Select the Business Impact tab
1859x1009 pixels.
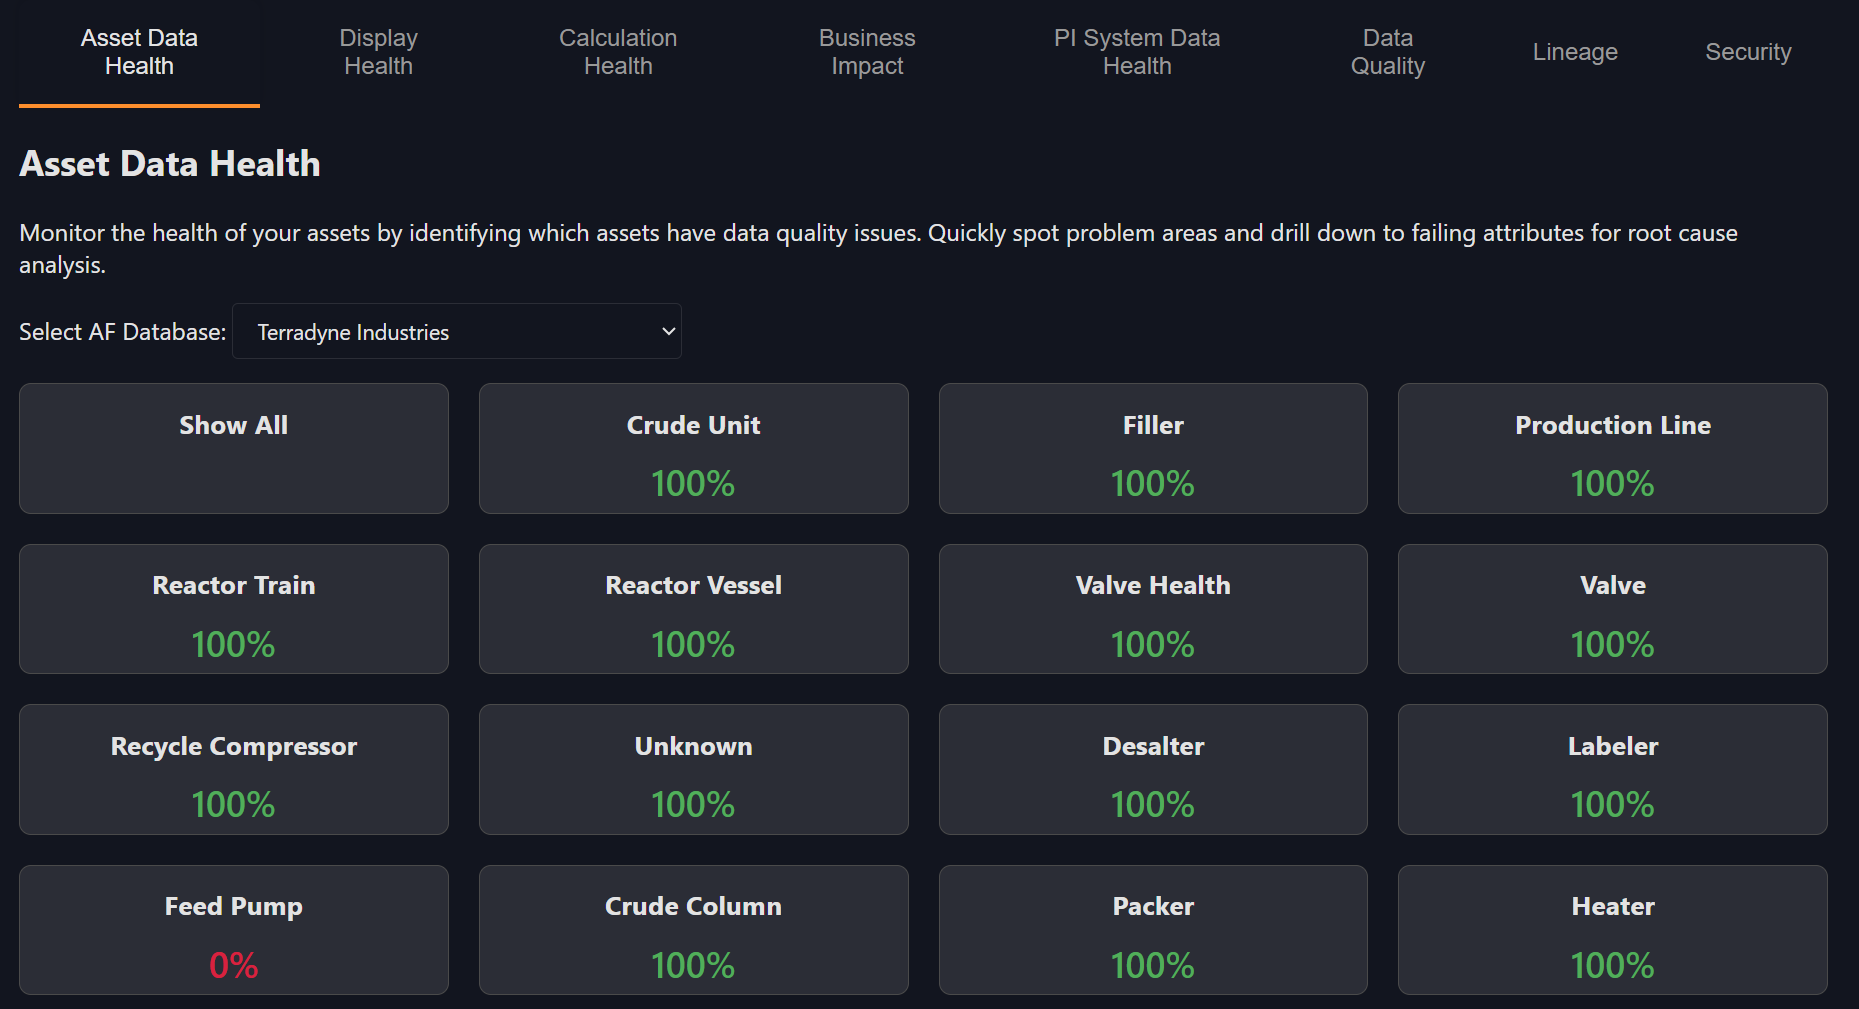866,51
